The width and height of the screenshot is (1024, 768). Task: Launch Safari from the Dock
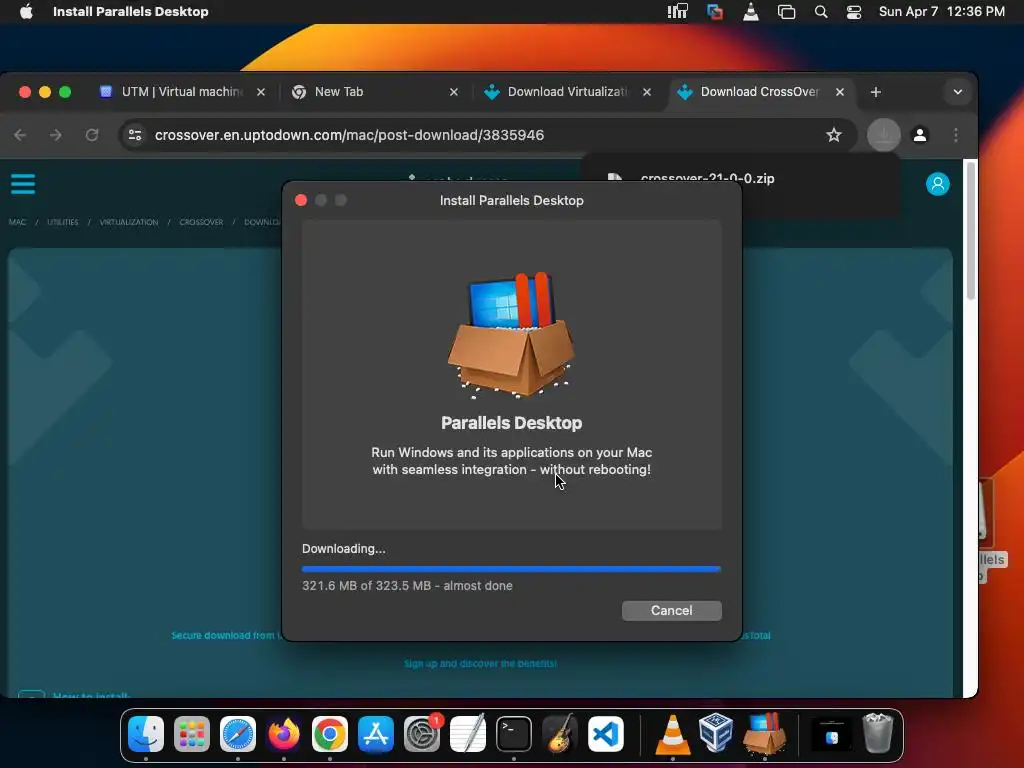coord(238,734)
